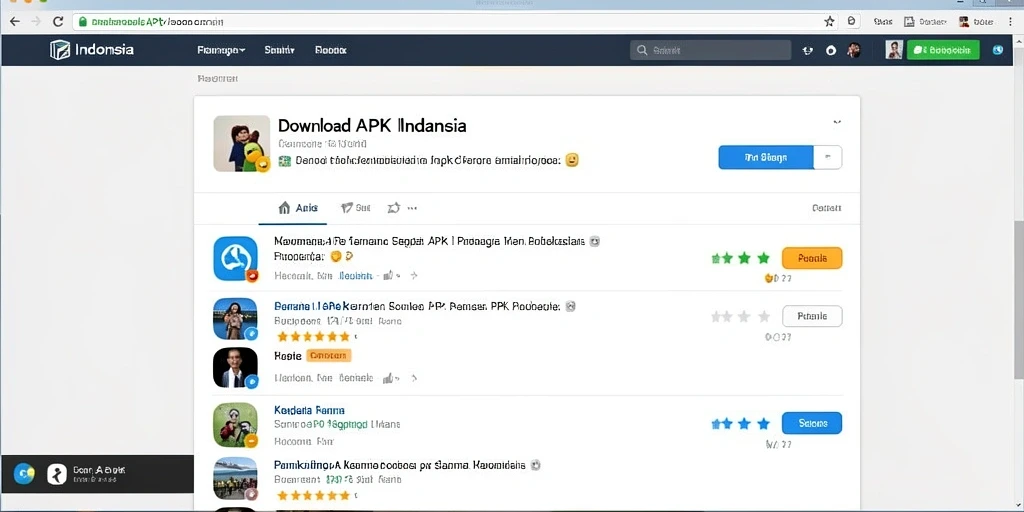Click the page's vertical scrollbar
Image resolution: width=1024 pixels, height=512 pixels.
[1018, 300]
